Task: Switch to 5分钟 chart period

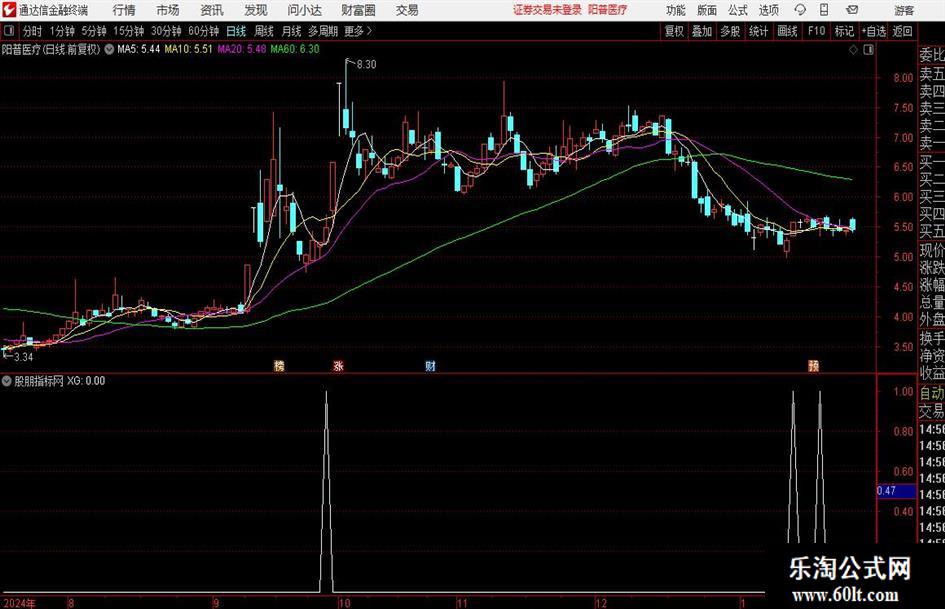Action: 94,31
